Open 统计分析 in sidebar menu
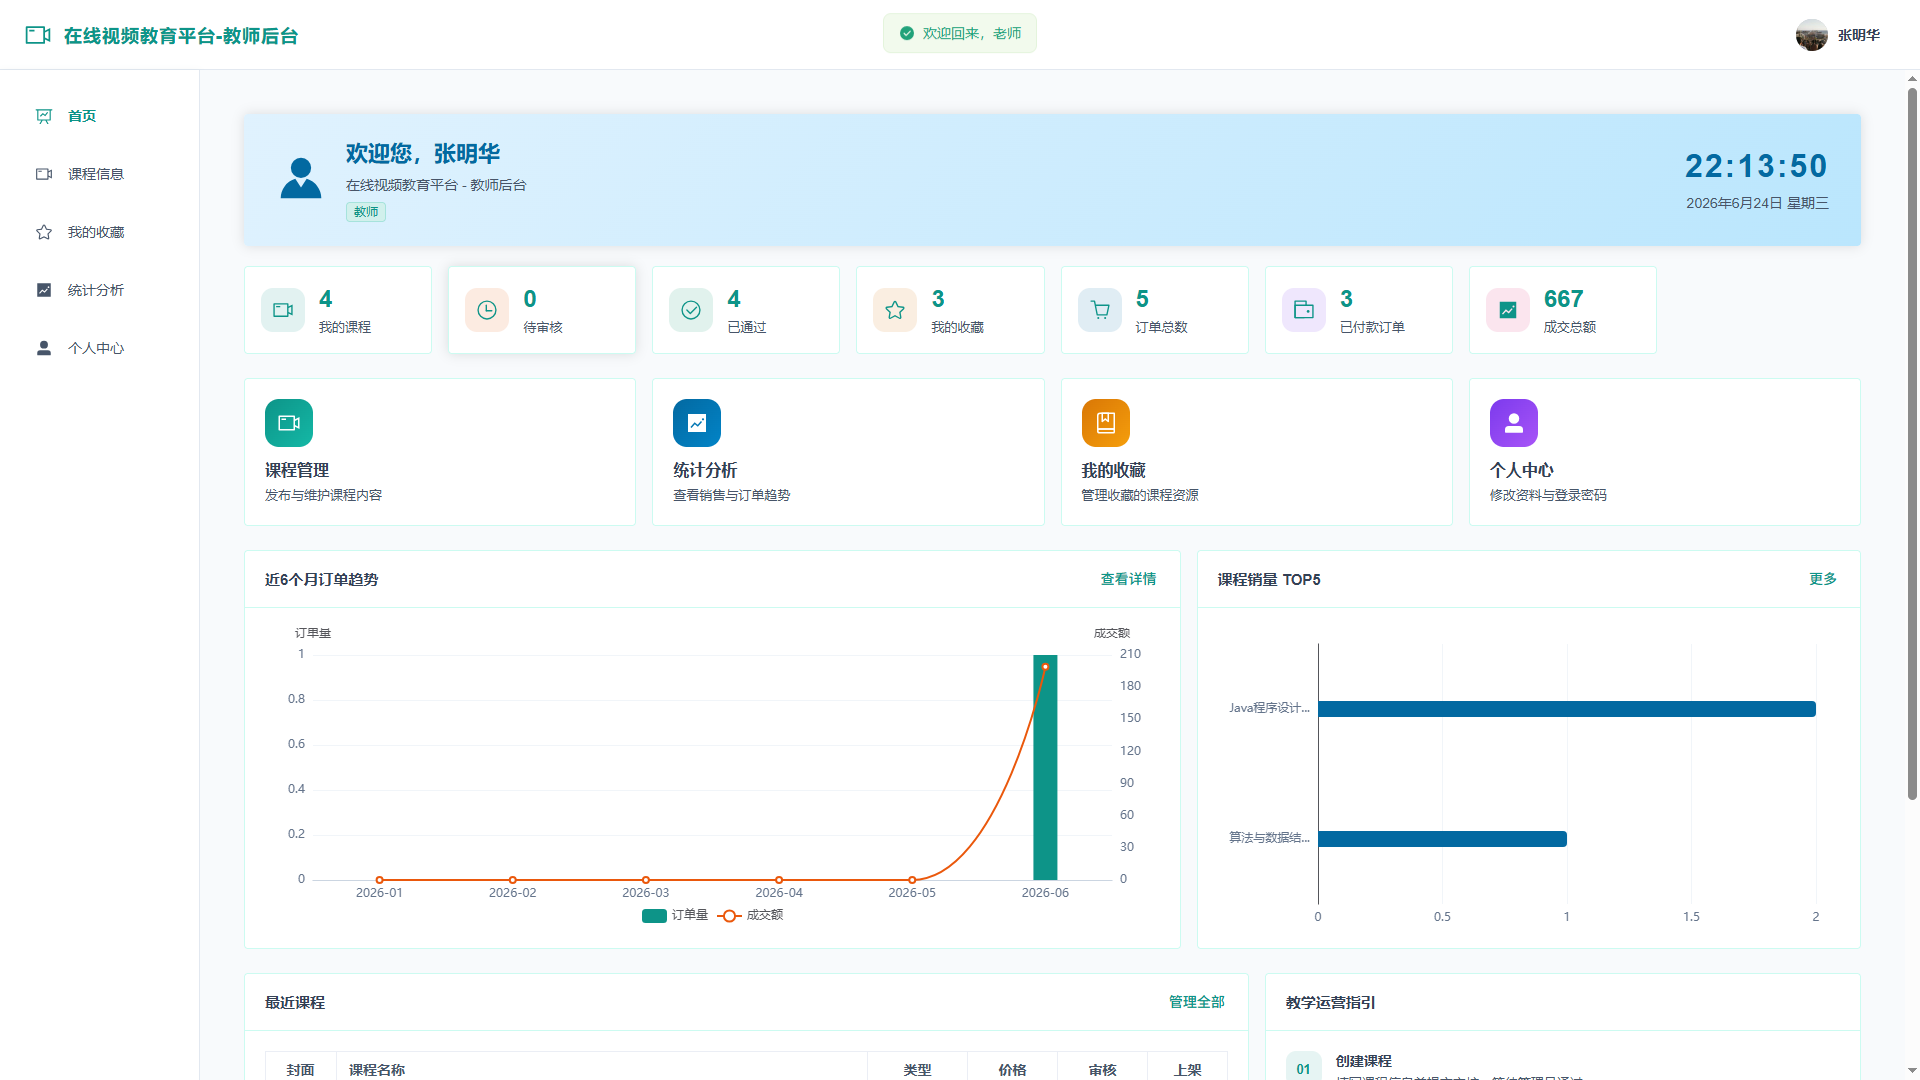The width and height of the screenshot is (1920, 1080). [x=96, y=290]
